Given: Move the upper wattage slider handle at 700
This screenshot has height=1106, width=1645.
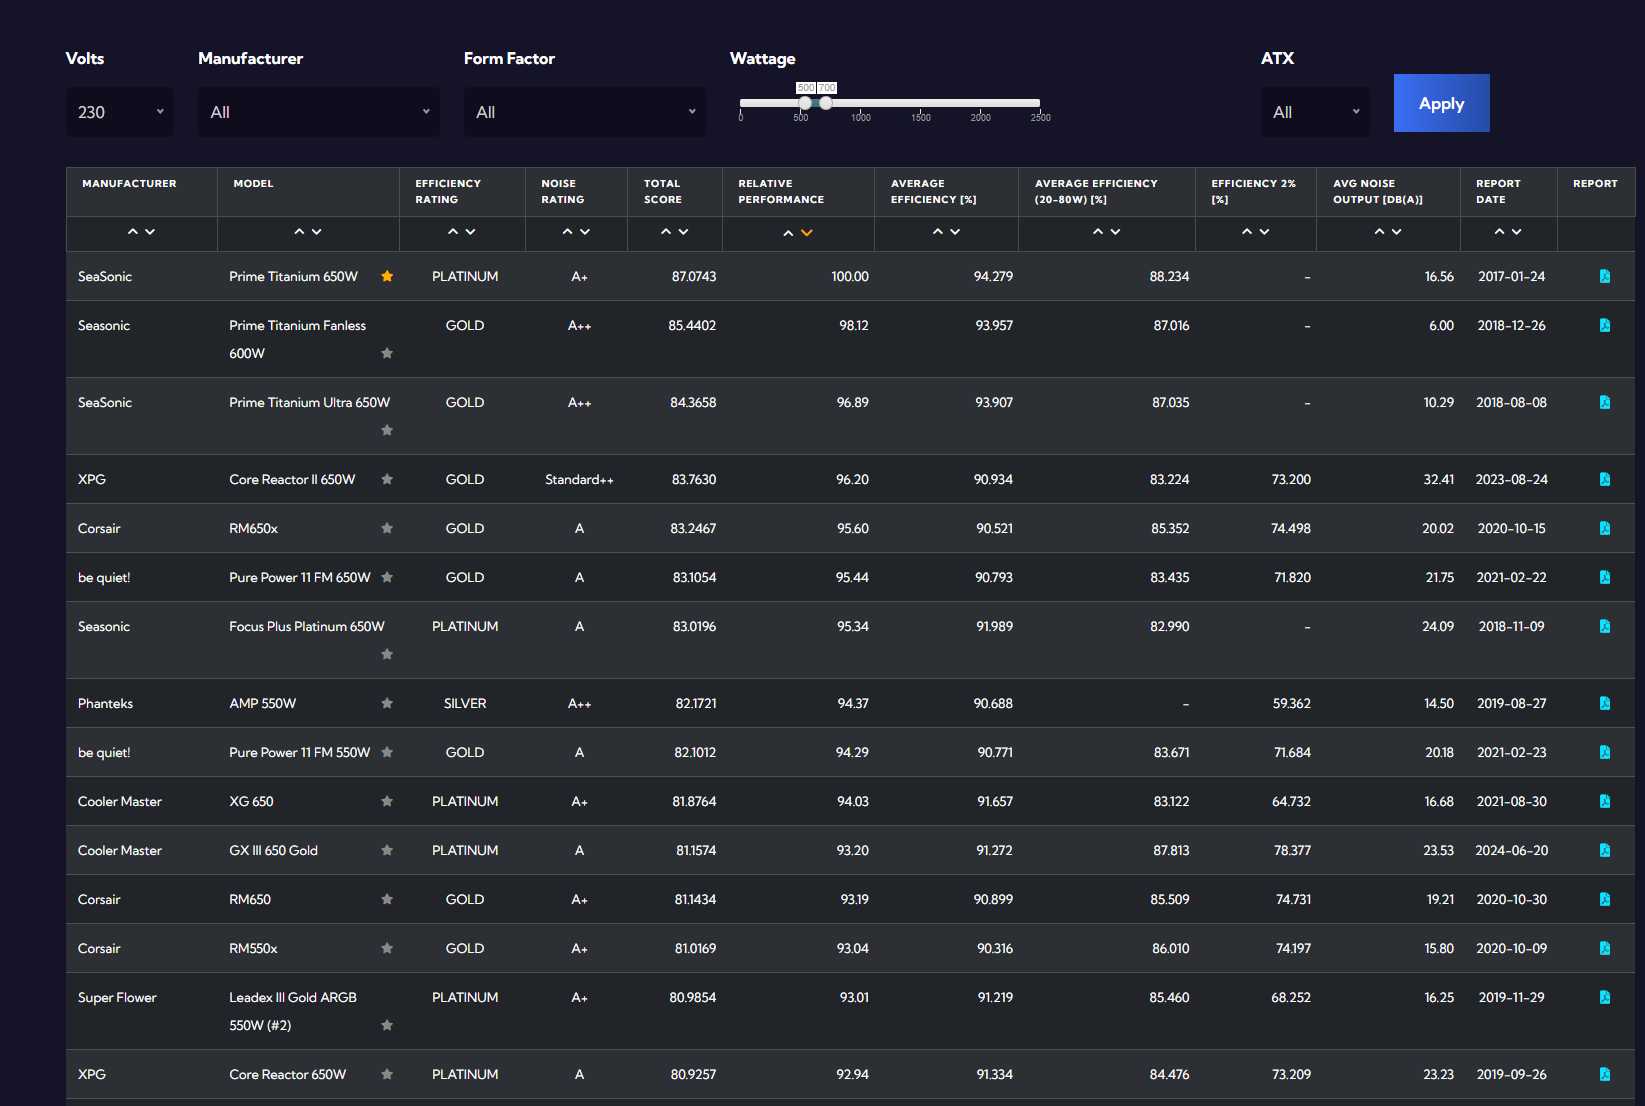Looking at the screenshot, I should (826, 103).
